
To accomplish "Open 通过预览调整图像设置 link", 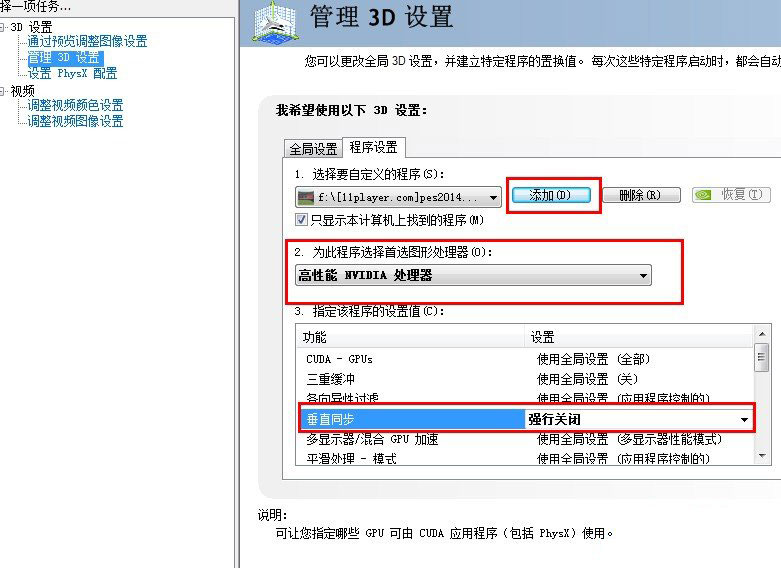I will 87,41.
